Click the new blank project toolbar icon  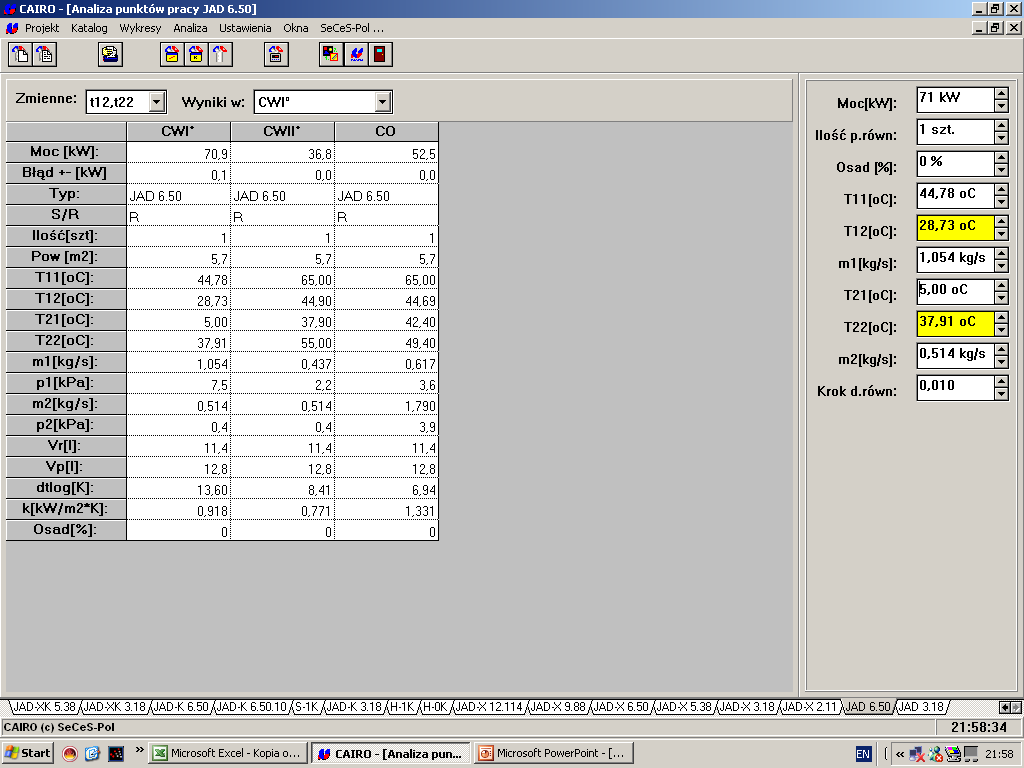coord(20,54)
